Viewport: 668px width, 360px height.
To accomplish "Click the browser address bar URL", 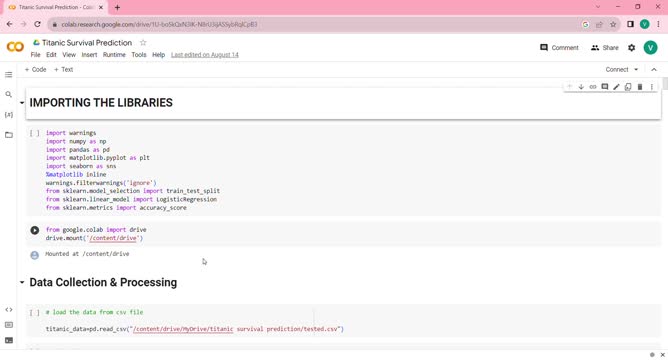I will 159,25.
